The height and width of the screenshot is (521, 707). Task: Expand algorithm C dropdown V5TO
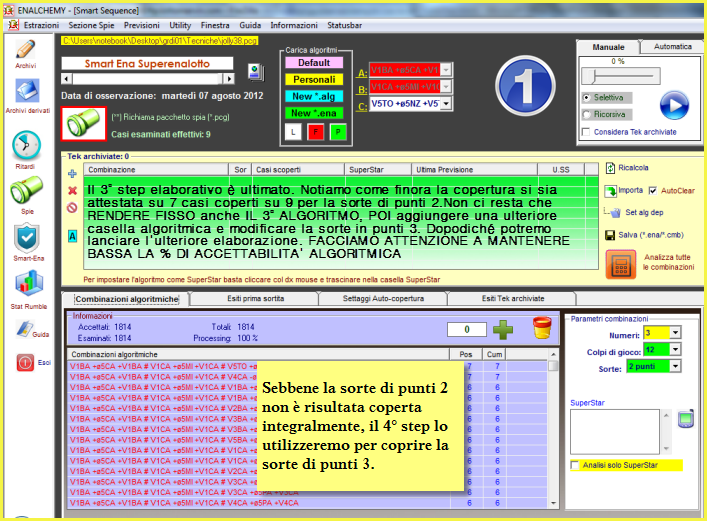(x=446, y=104)
